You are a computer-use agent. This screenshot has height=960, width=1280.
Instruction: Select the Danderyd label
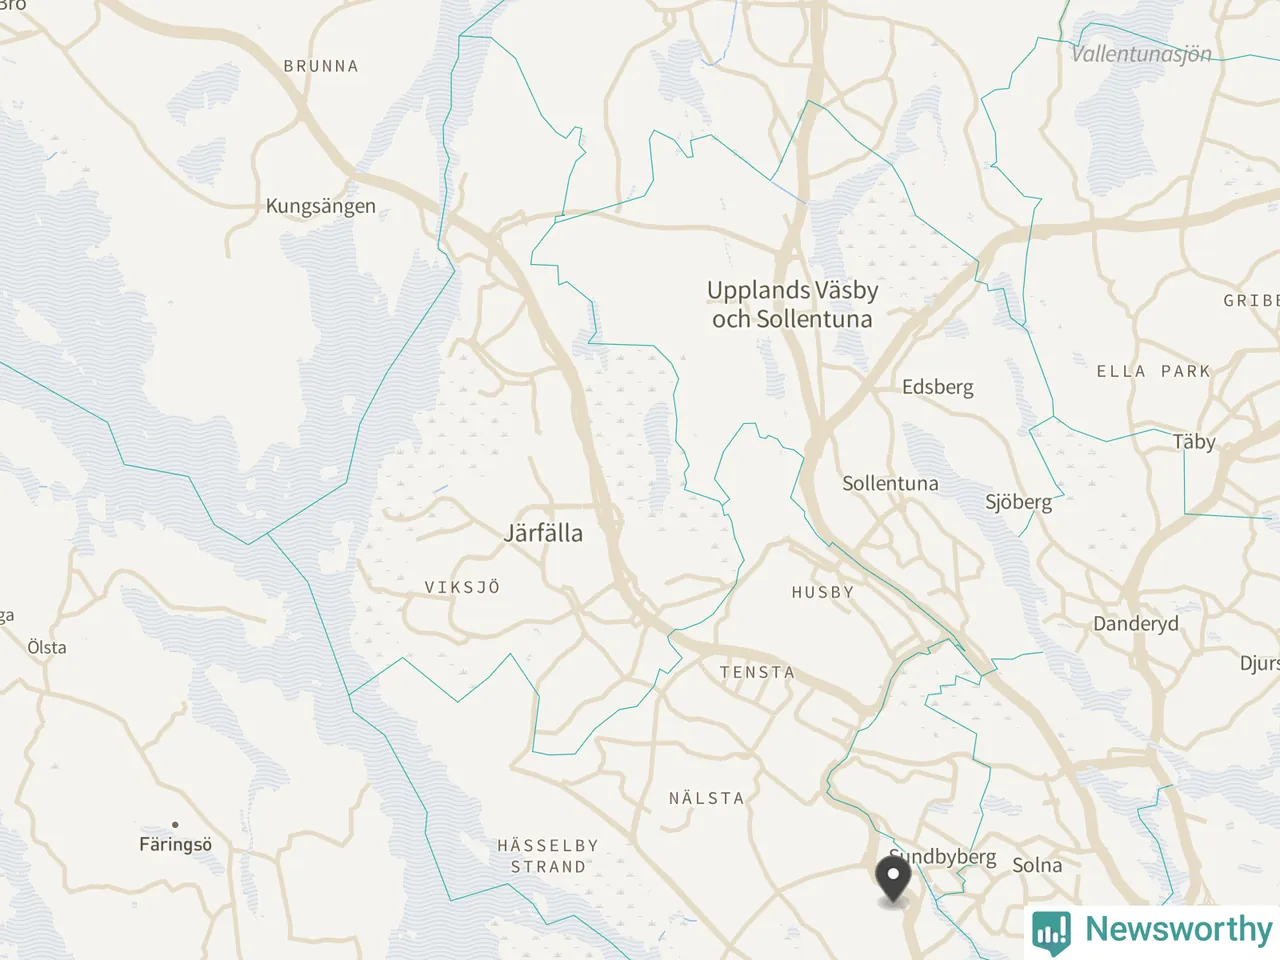click(1136, 624)
